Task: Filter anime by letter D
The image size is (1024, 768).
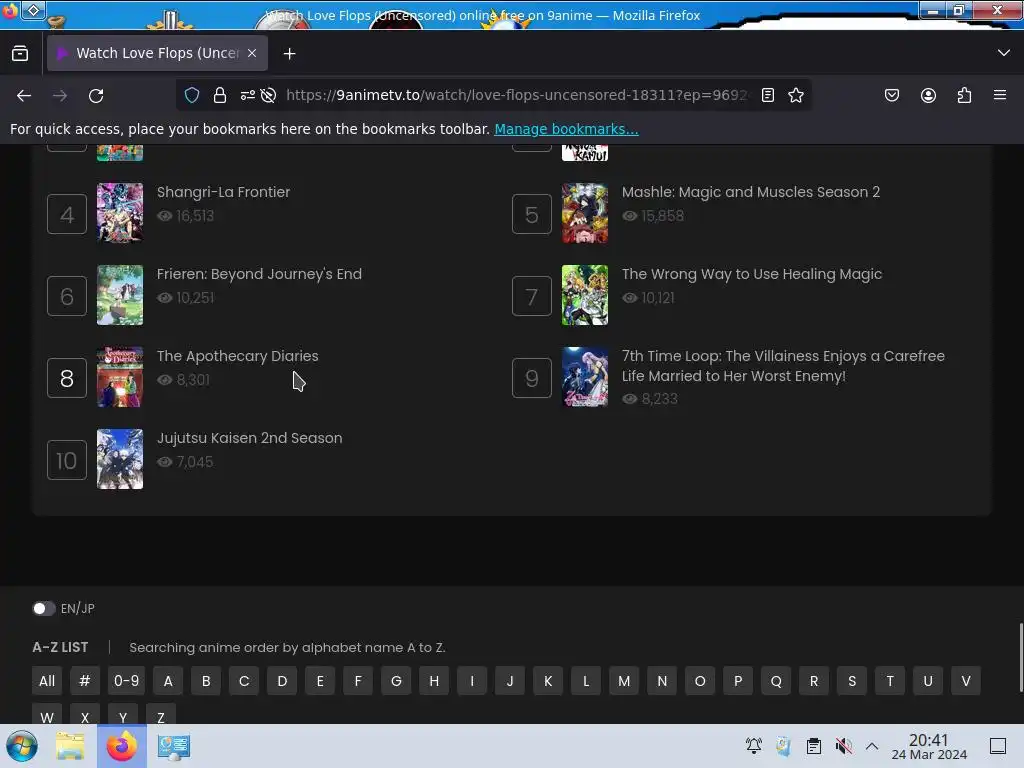Action: click(282, 681)
